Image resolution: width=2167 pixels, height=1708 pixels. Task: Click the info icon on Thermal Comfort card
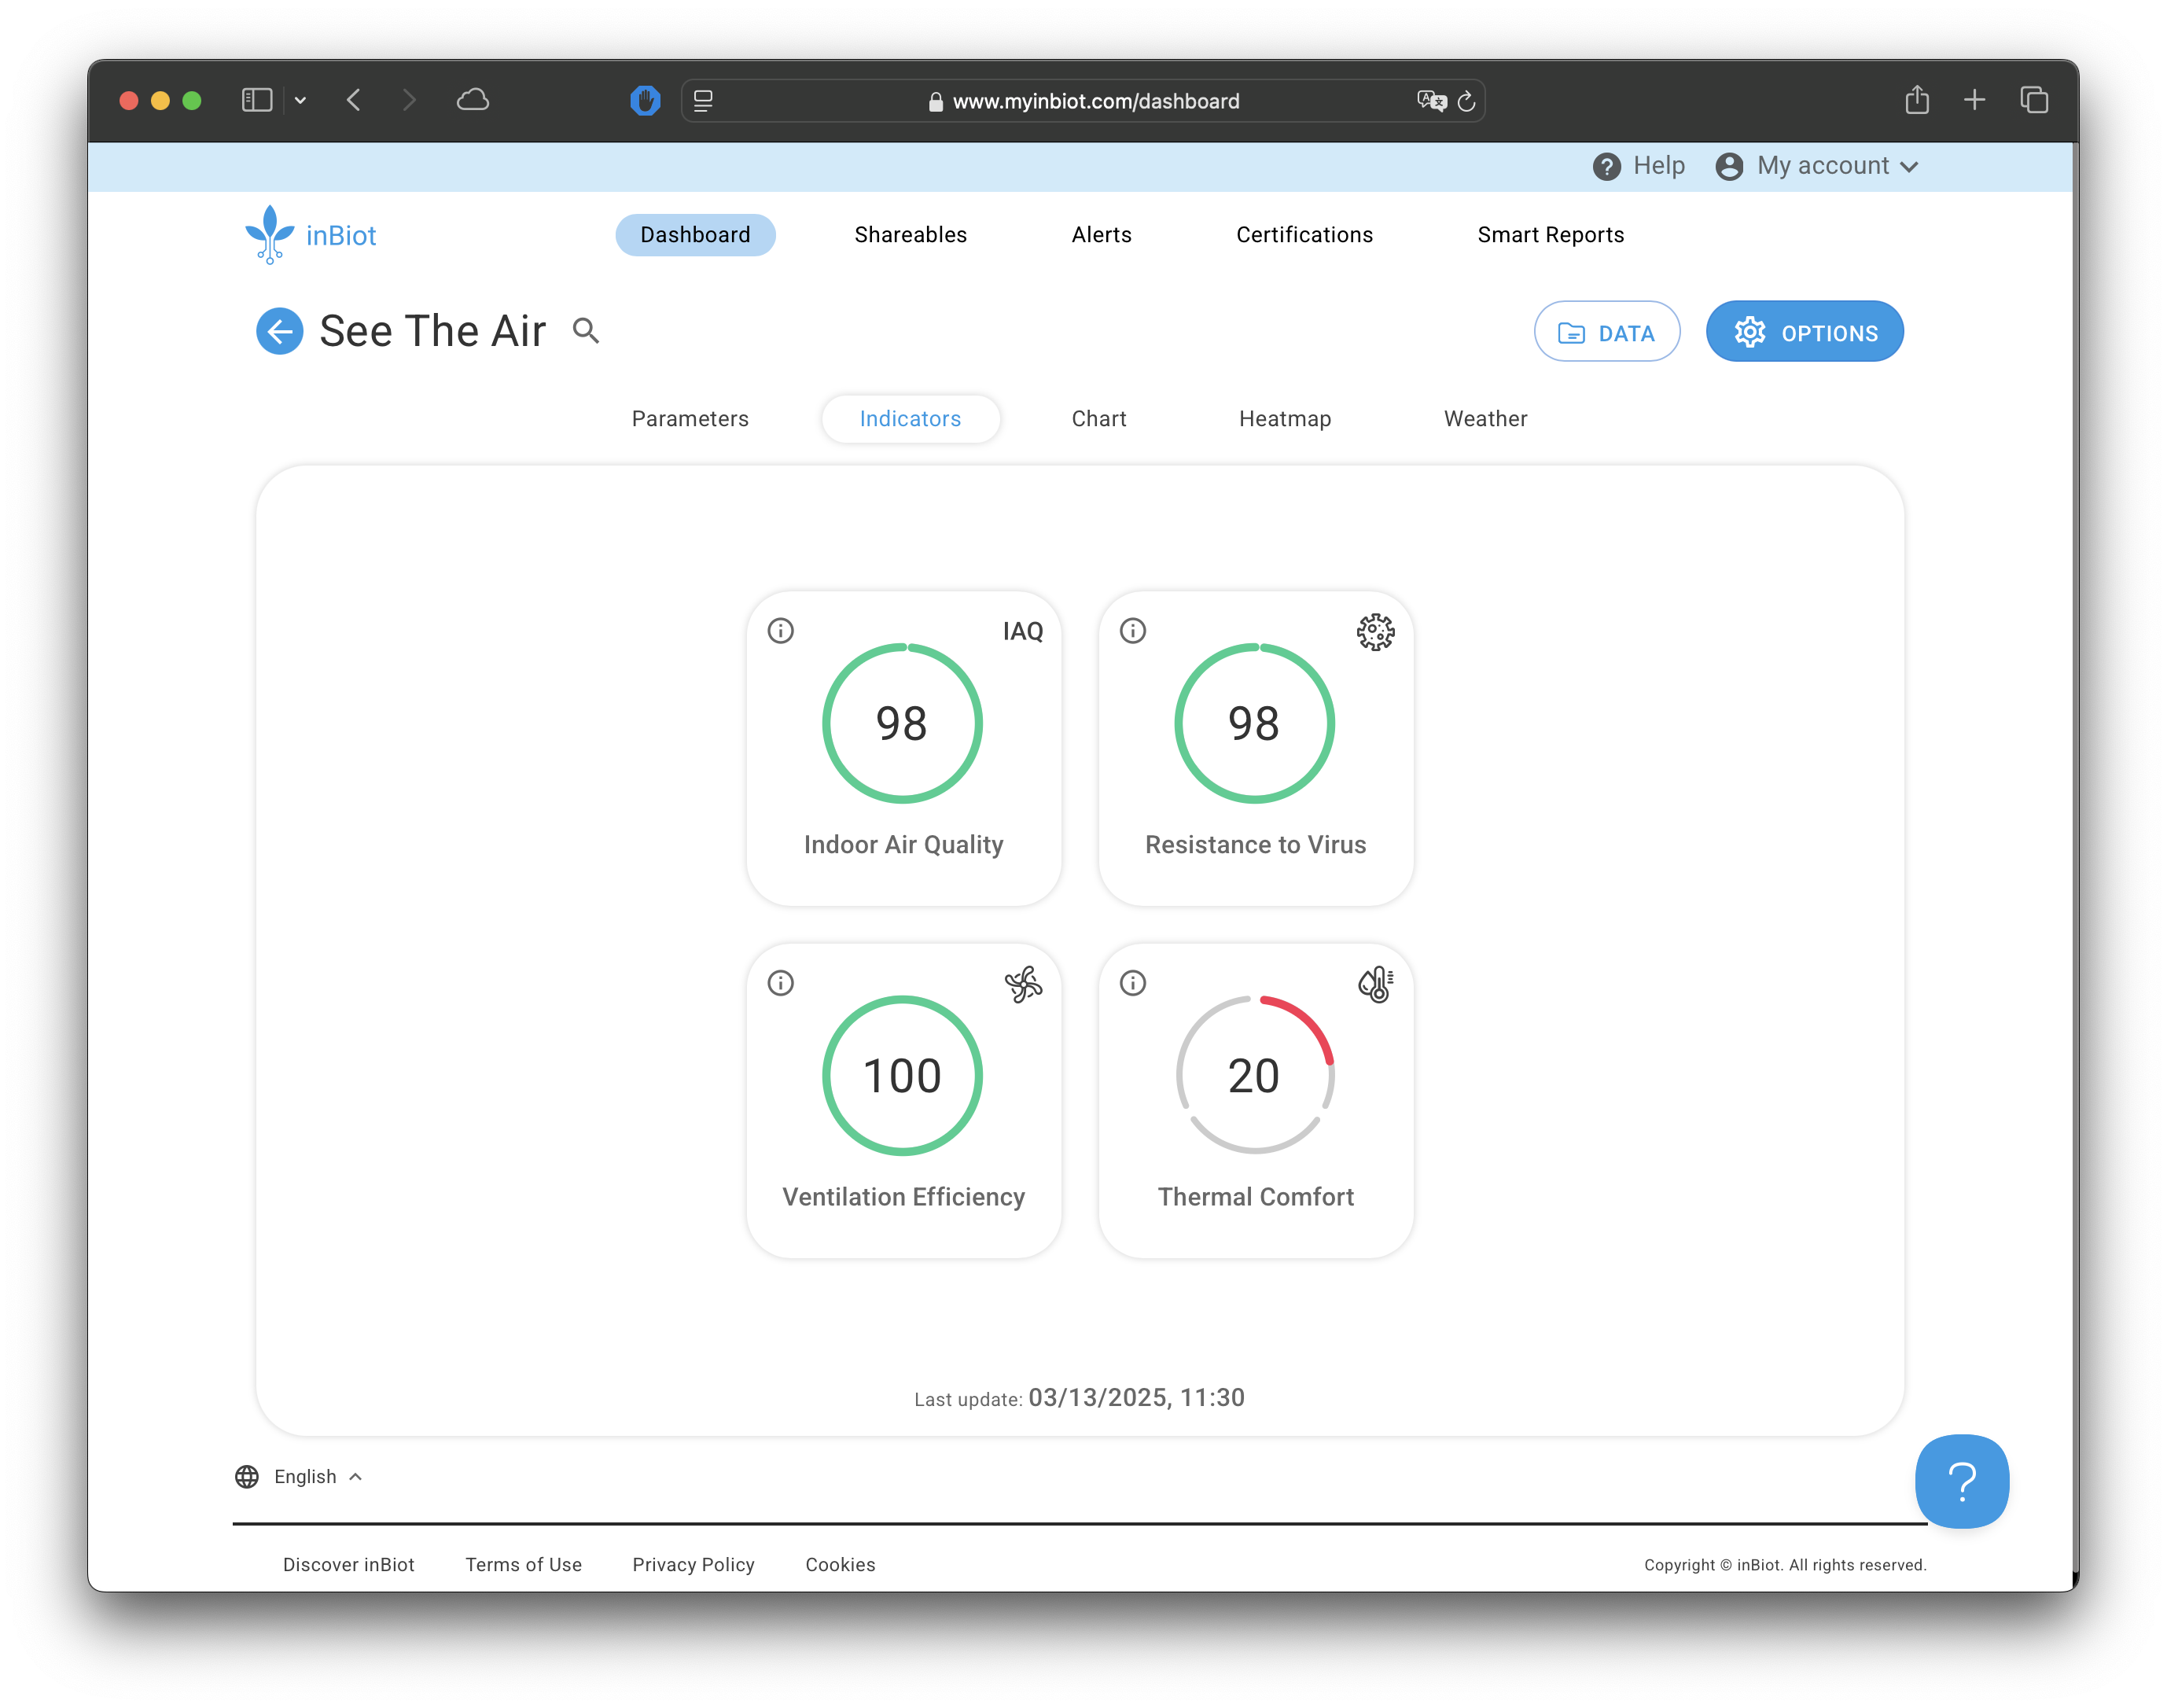1132,983
